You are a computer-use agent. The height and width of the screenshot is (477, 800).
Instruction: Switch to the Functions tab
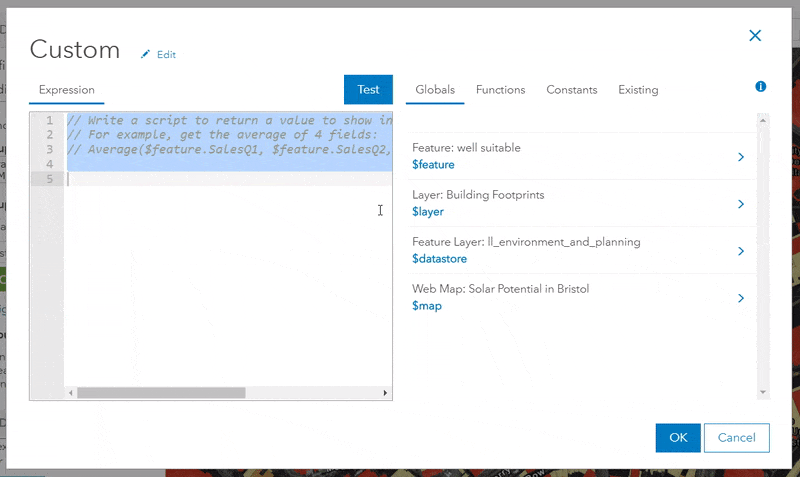(x=500, y=90)
